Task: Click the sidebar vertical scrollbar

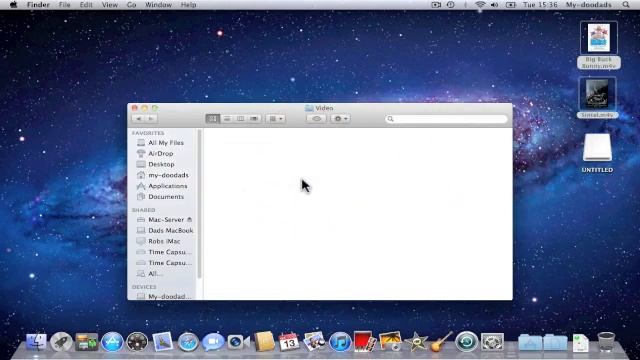Action: point(199,204)
